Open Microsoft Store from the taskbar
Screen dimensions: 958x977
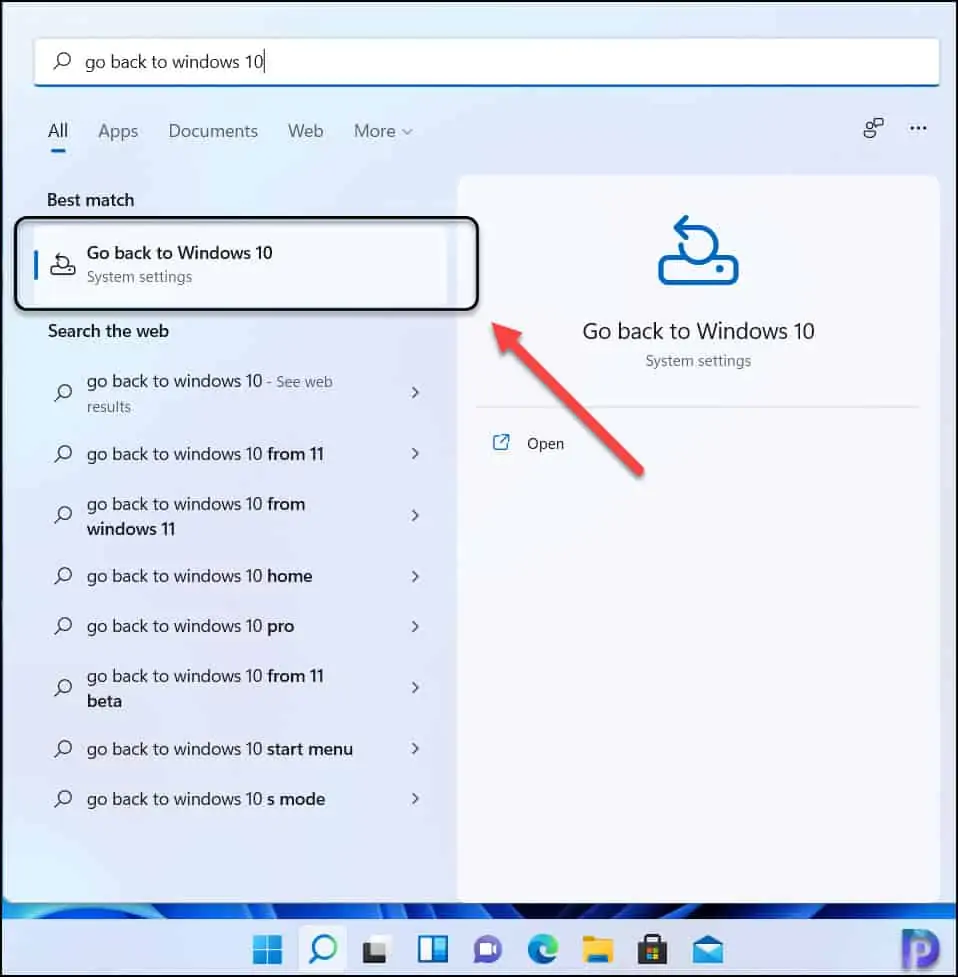(x=652, y=950)
